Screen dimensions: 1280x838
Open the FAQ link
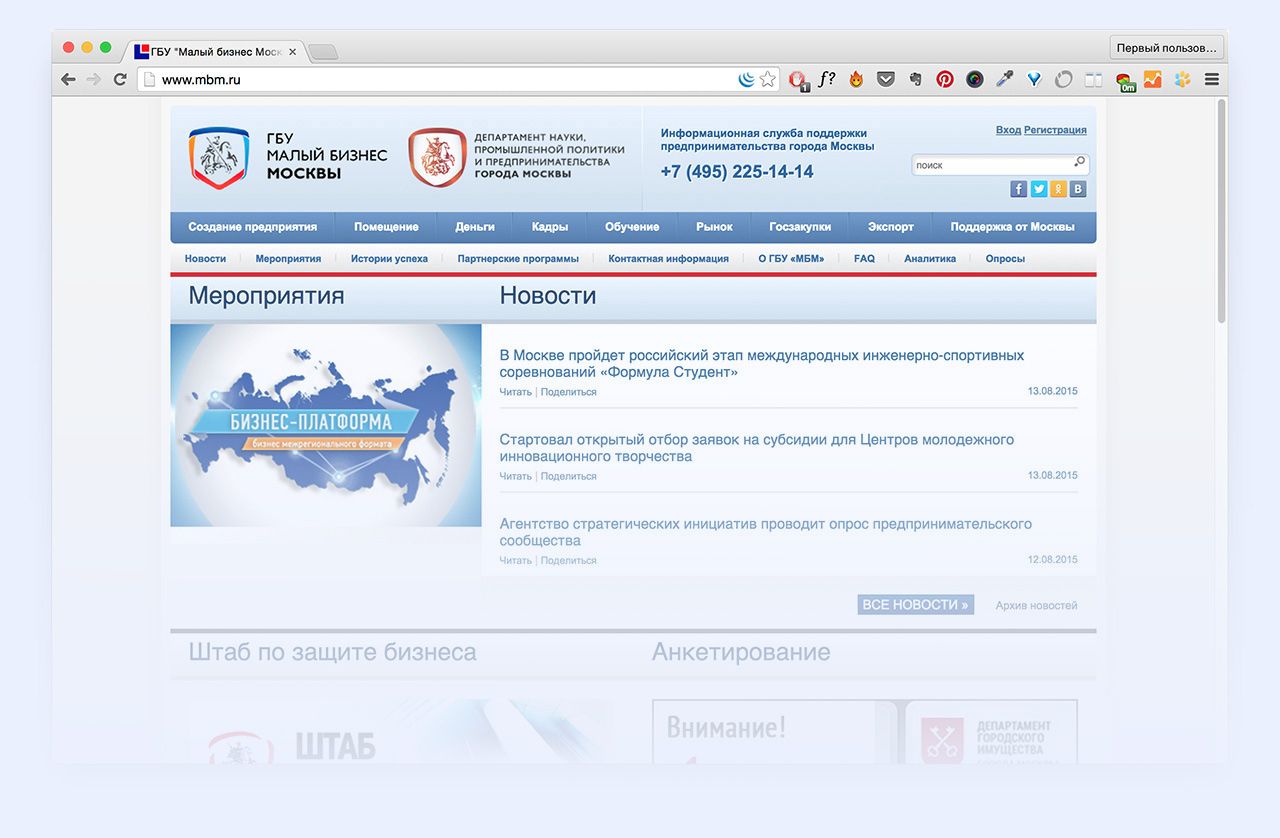[864, 258]
